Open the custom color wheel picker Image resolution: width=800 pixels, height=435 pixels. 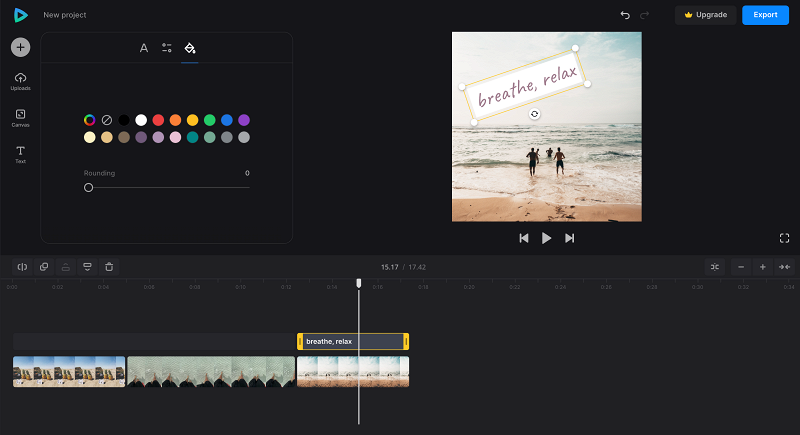89,120
